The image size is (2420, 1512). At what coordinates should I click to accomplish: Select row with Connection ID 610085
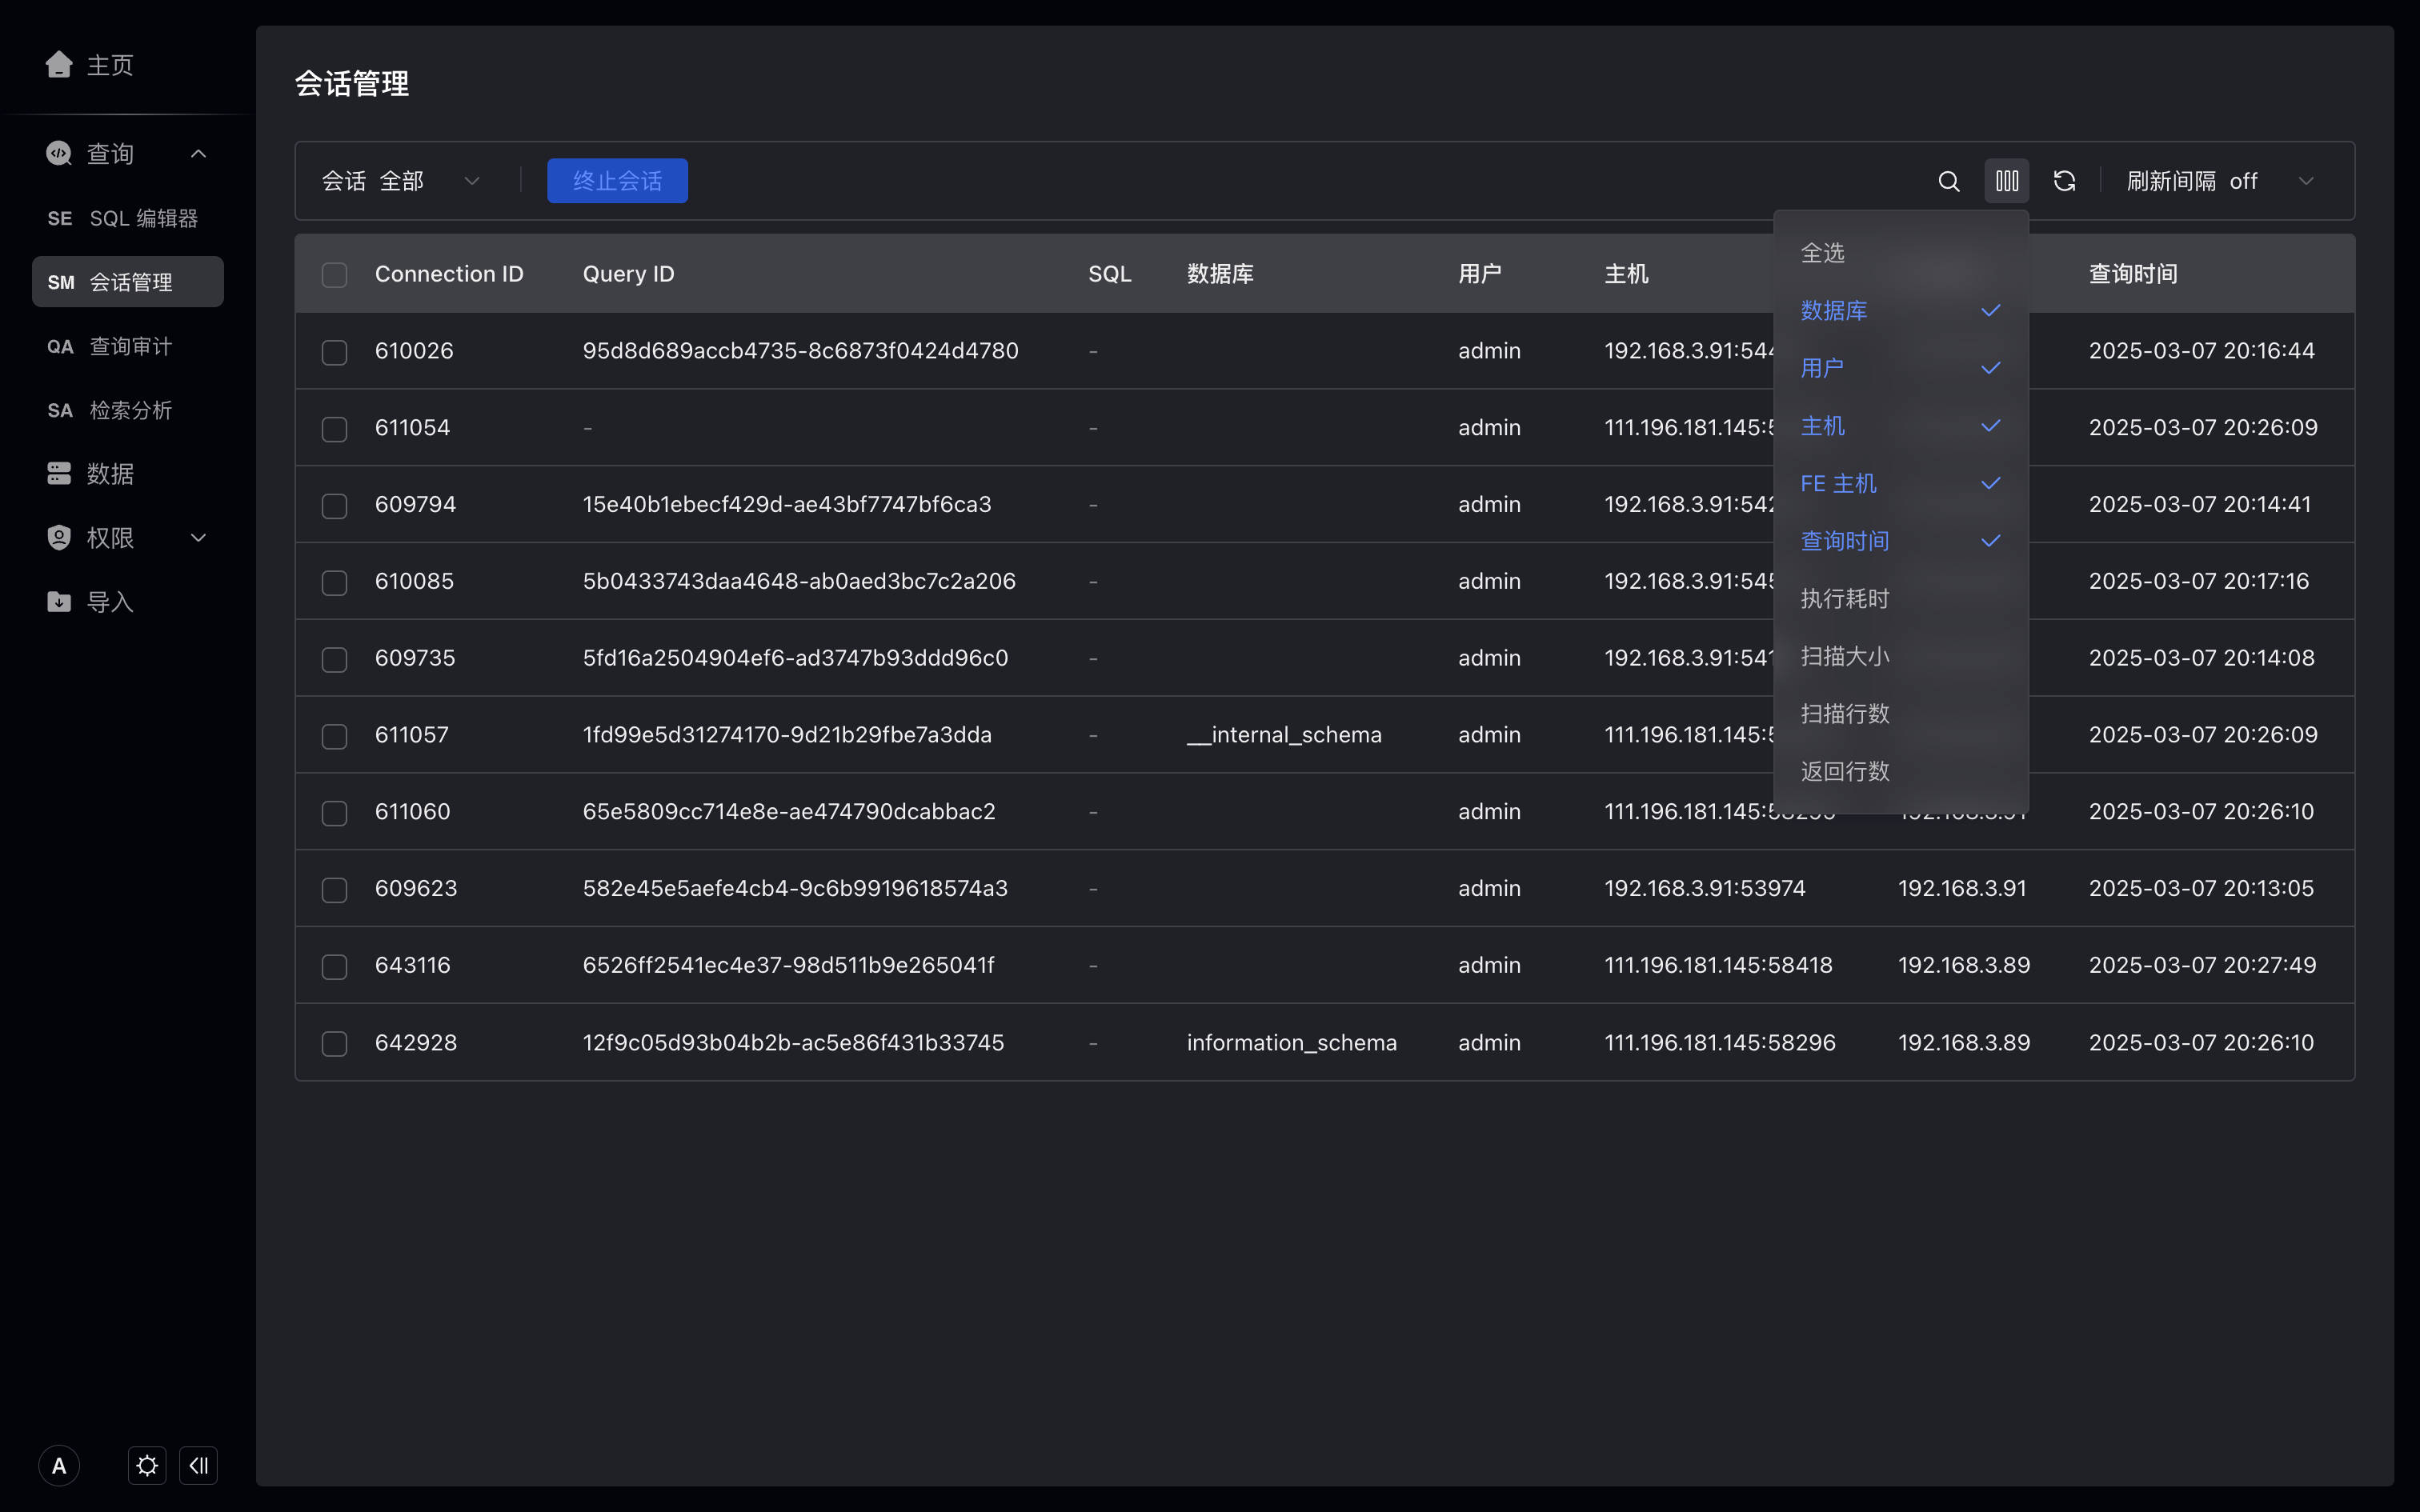click(334, 582)
